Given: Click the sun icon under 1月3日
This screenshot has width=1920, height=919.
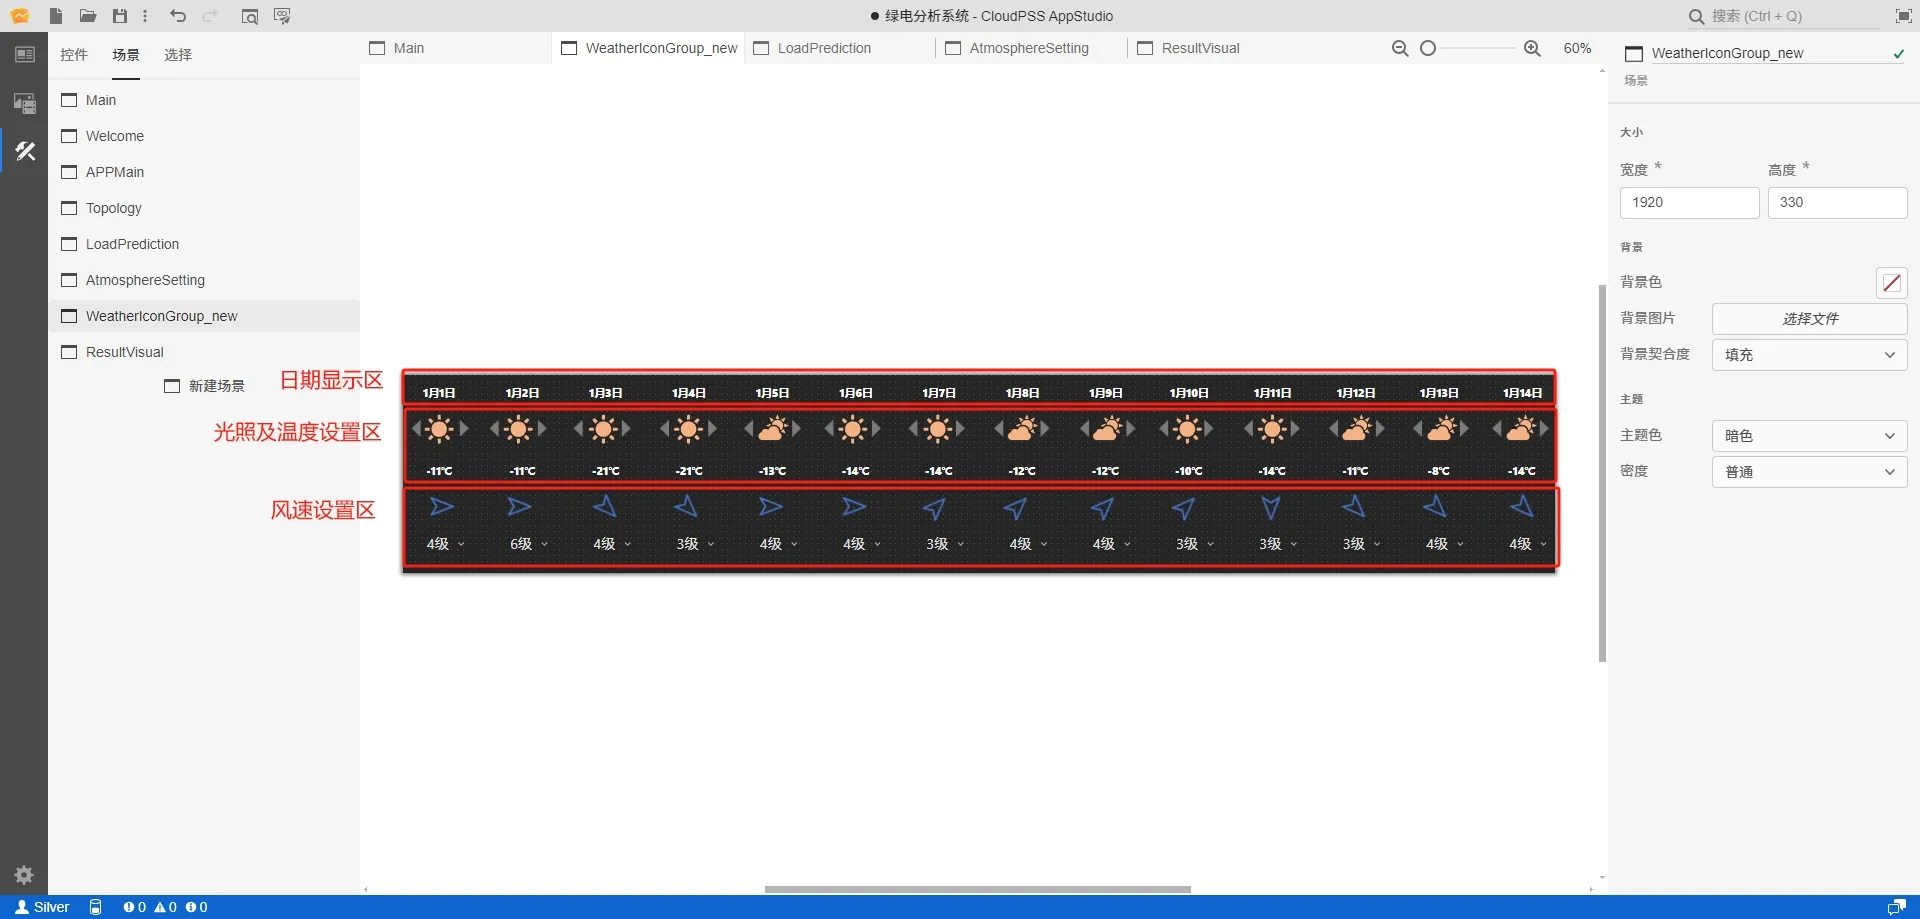Looking at the screenshot, I should tap(603, 430).
